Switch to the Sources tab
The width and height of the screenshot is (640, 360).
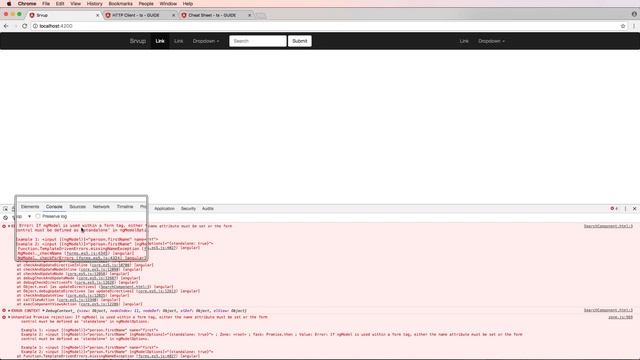(x=78, y=207)
